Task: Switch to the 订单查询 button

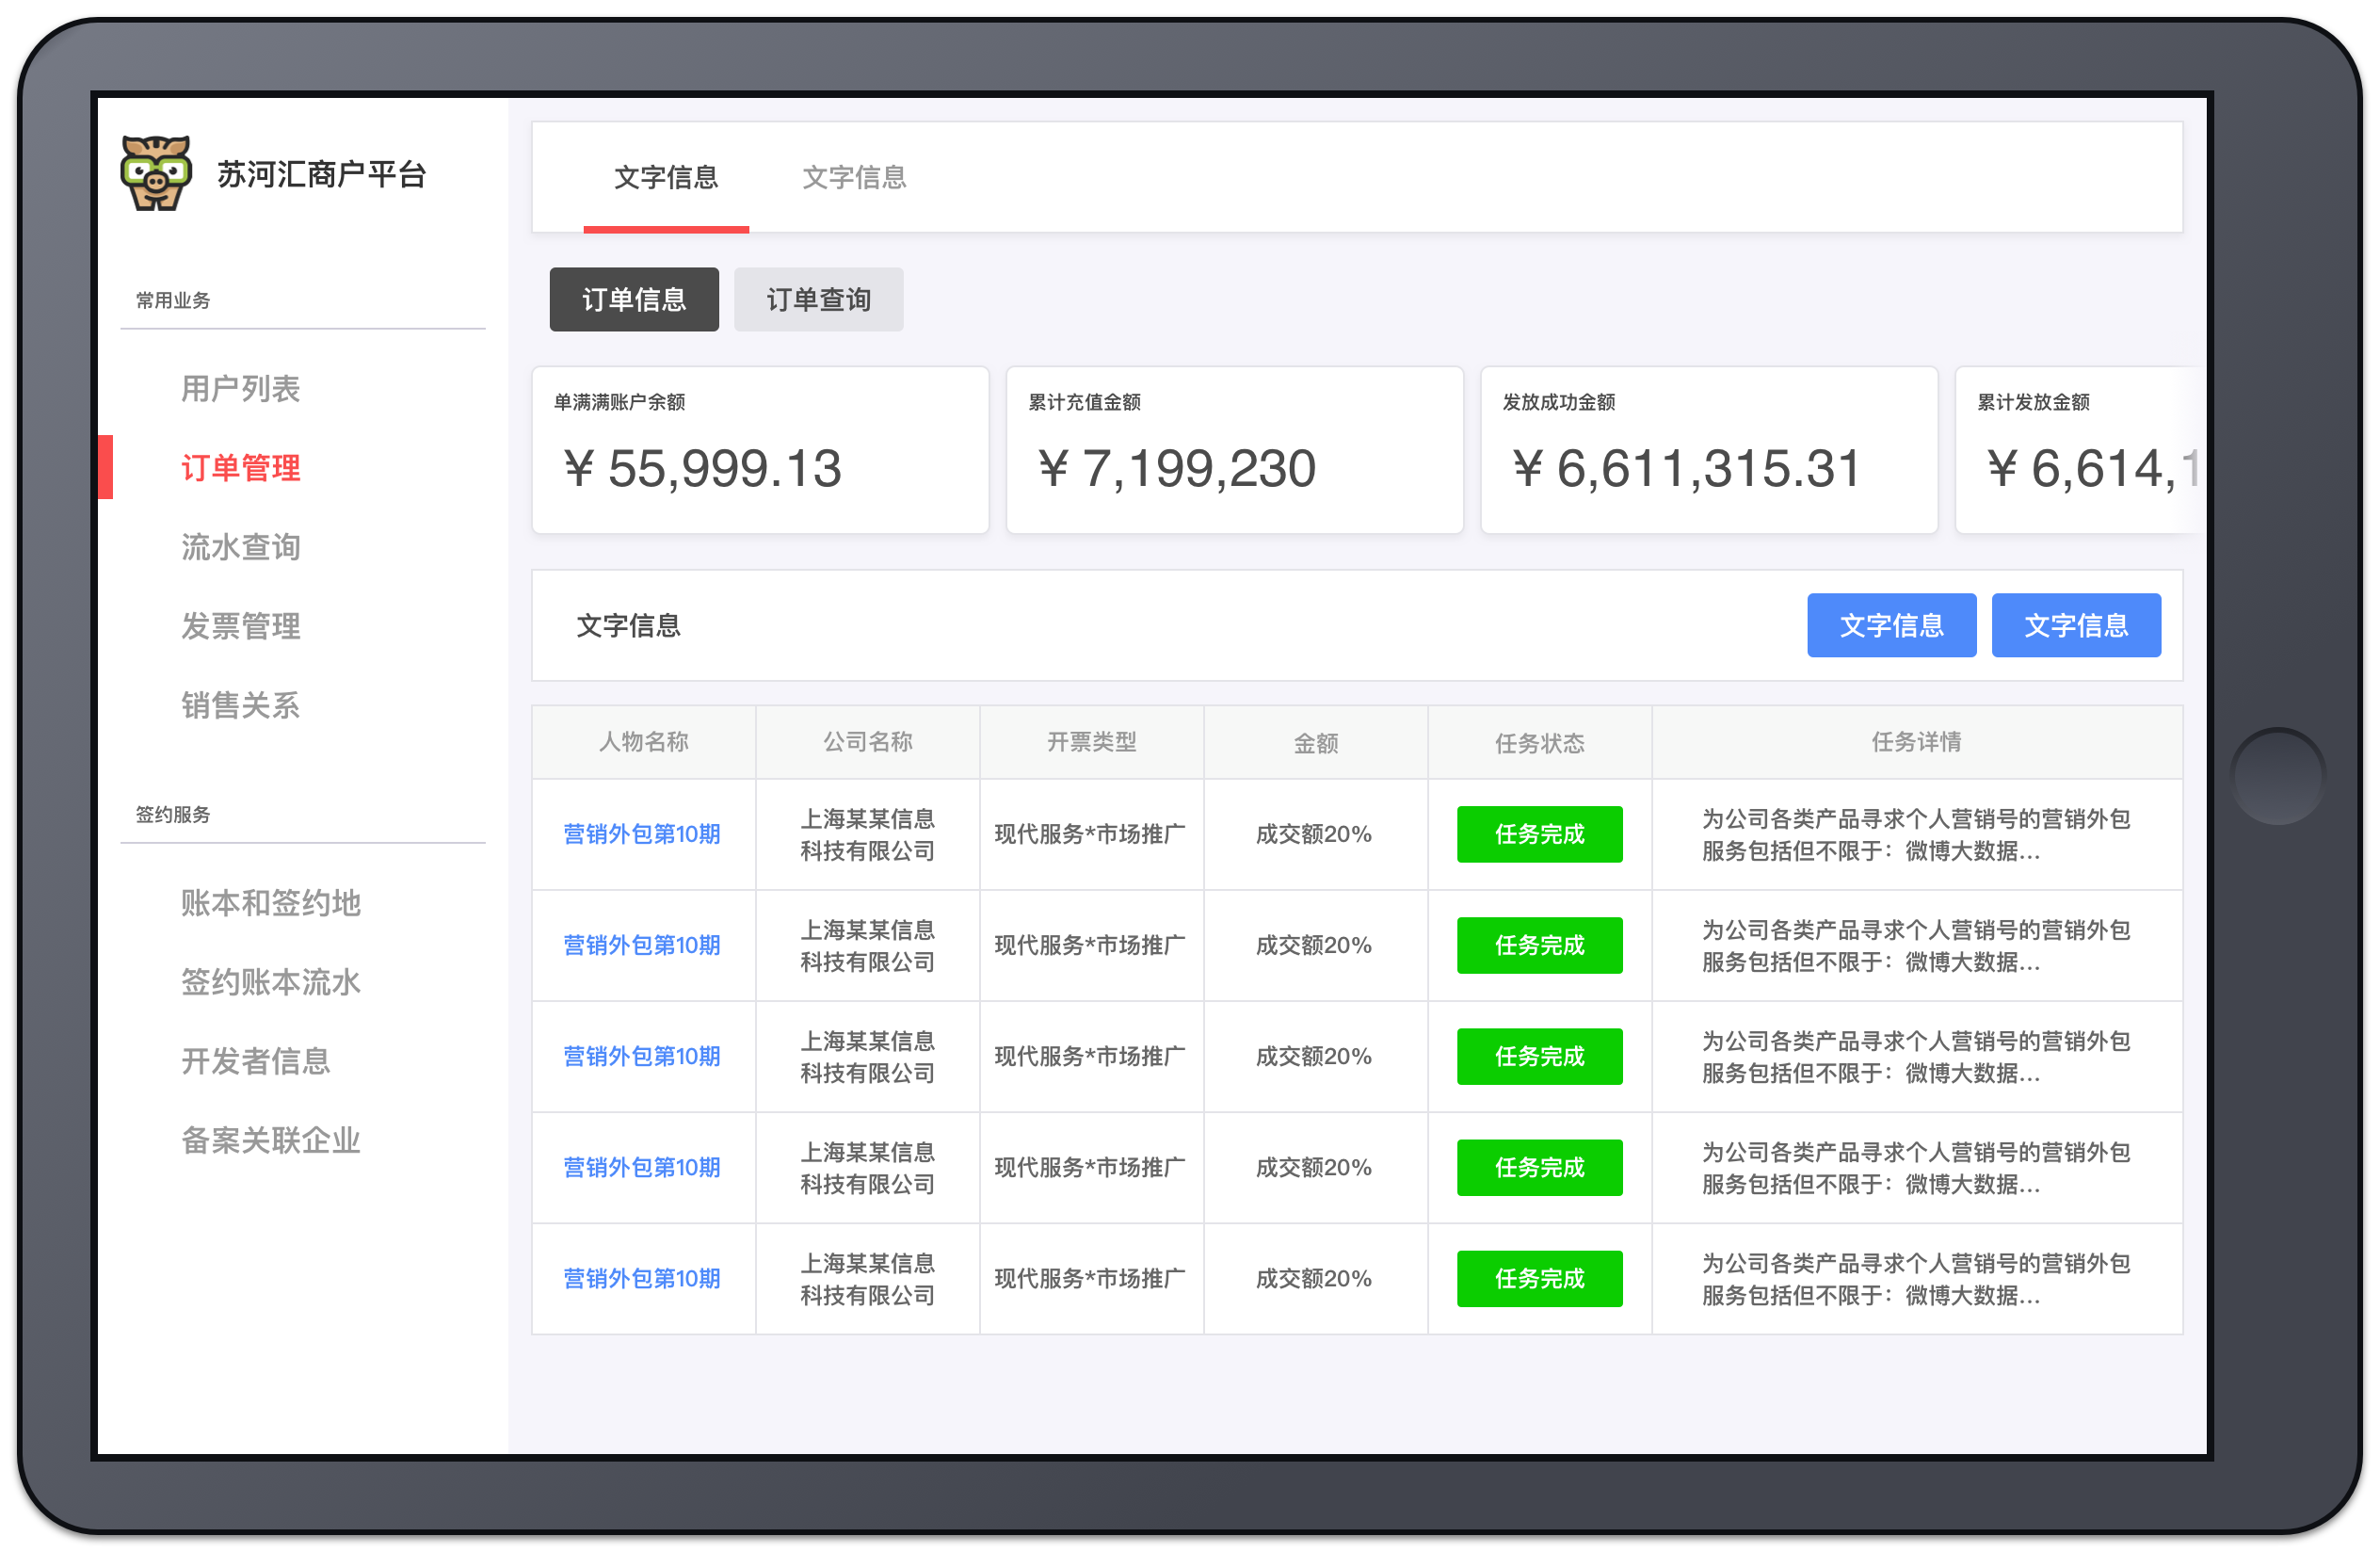Action: (x=818, y=299)
